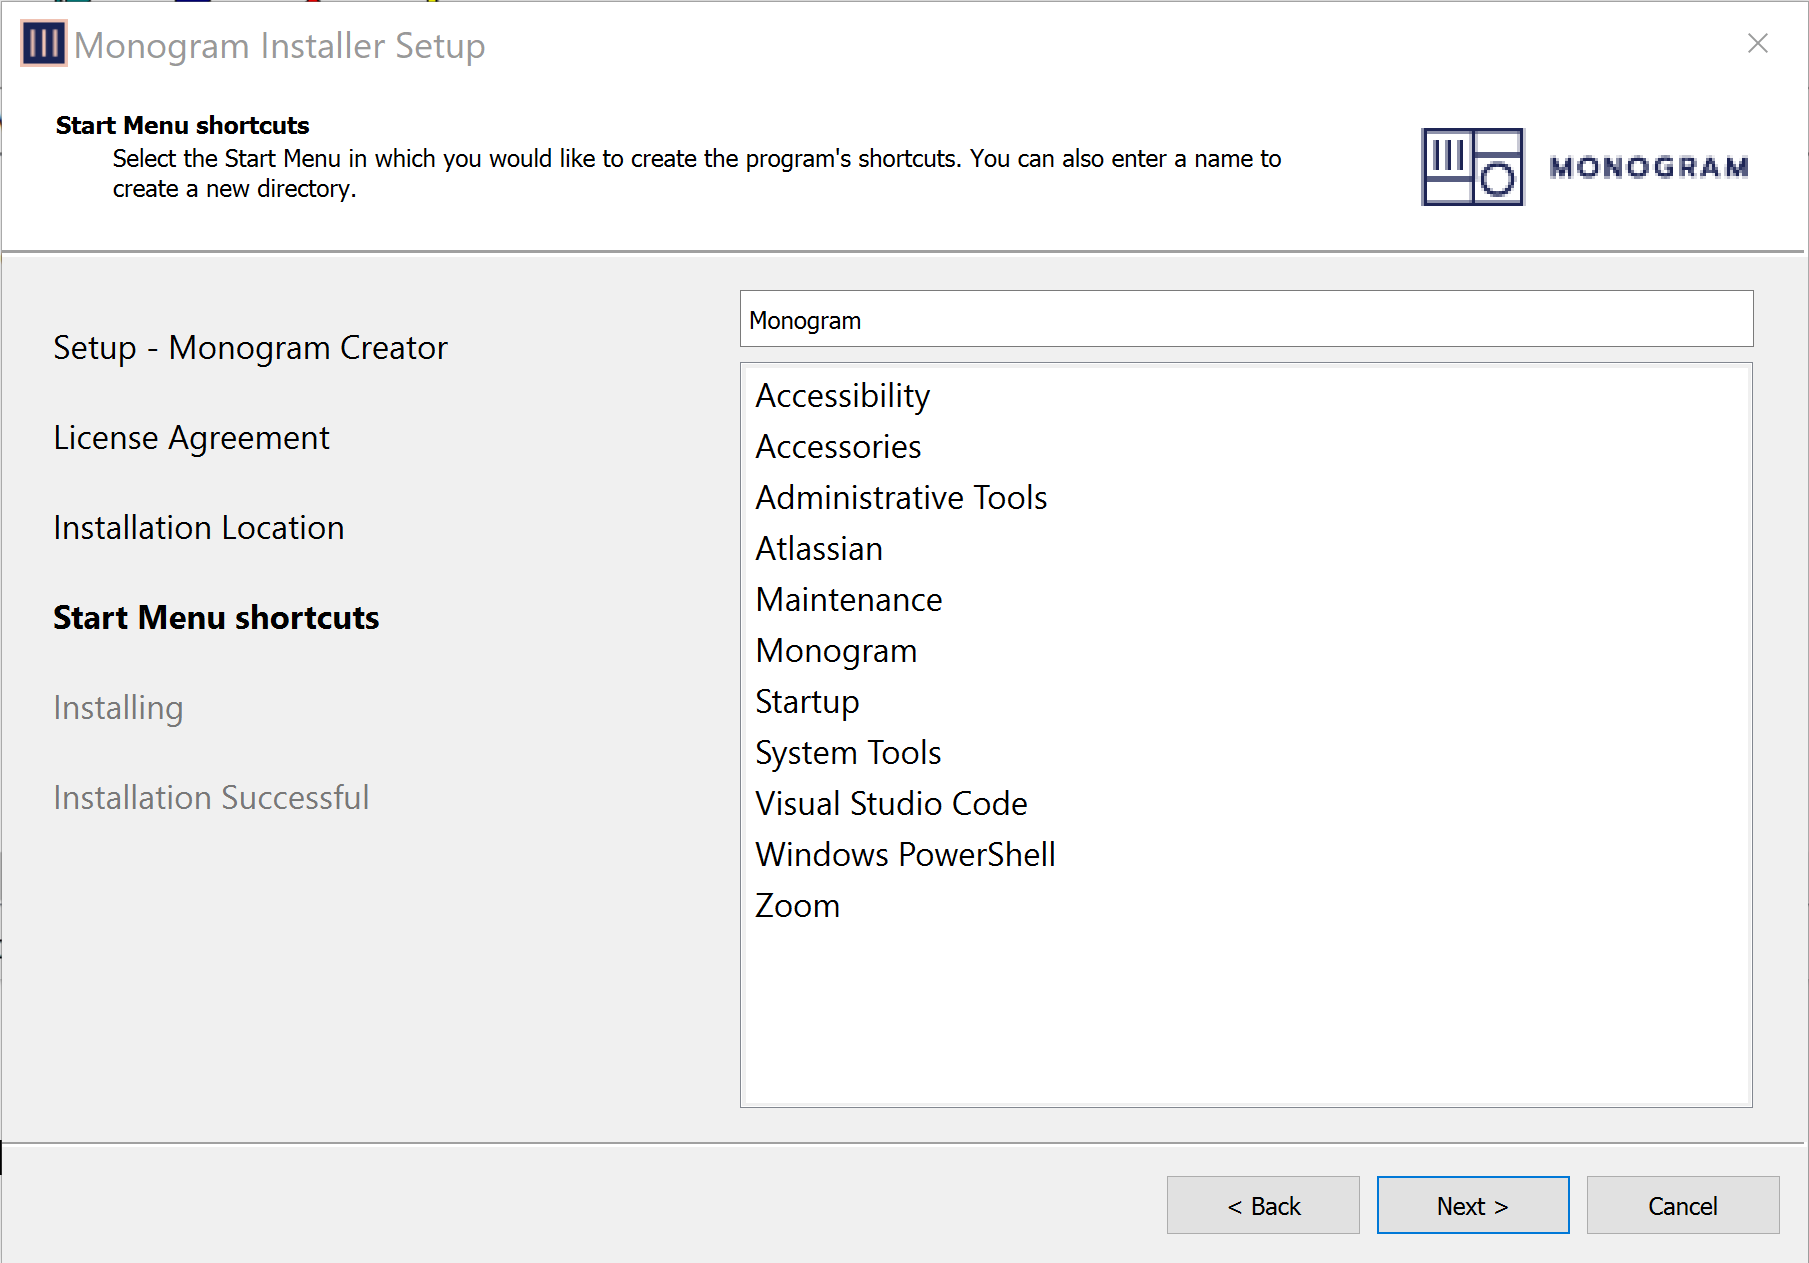Close the installer window
The height and width of the screenshot is (1263, 1809).
coord(1757,44)
